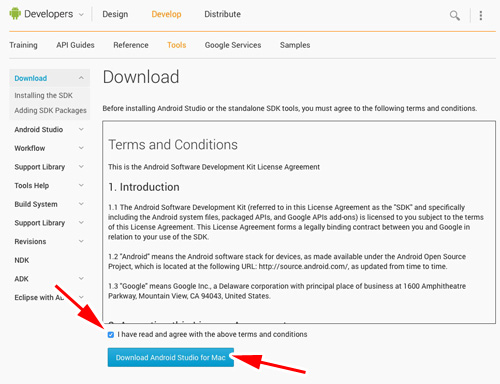Screen dimensions: 500x384
Task: Click the Android Software Development Kit License Agreement line
Action: click(214, 167)
